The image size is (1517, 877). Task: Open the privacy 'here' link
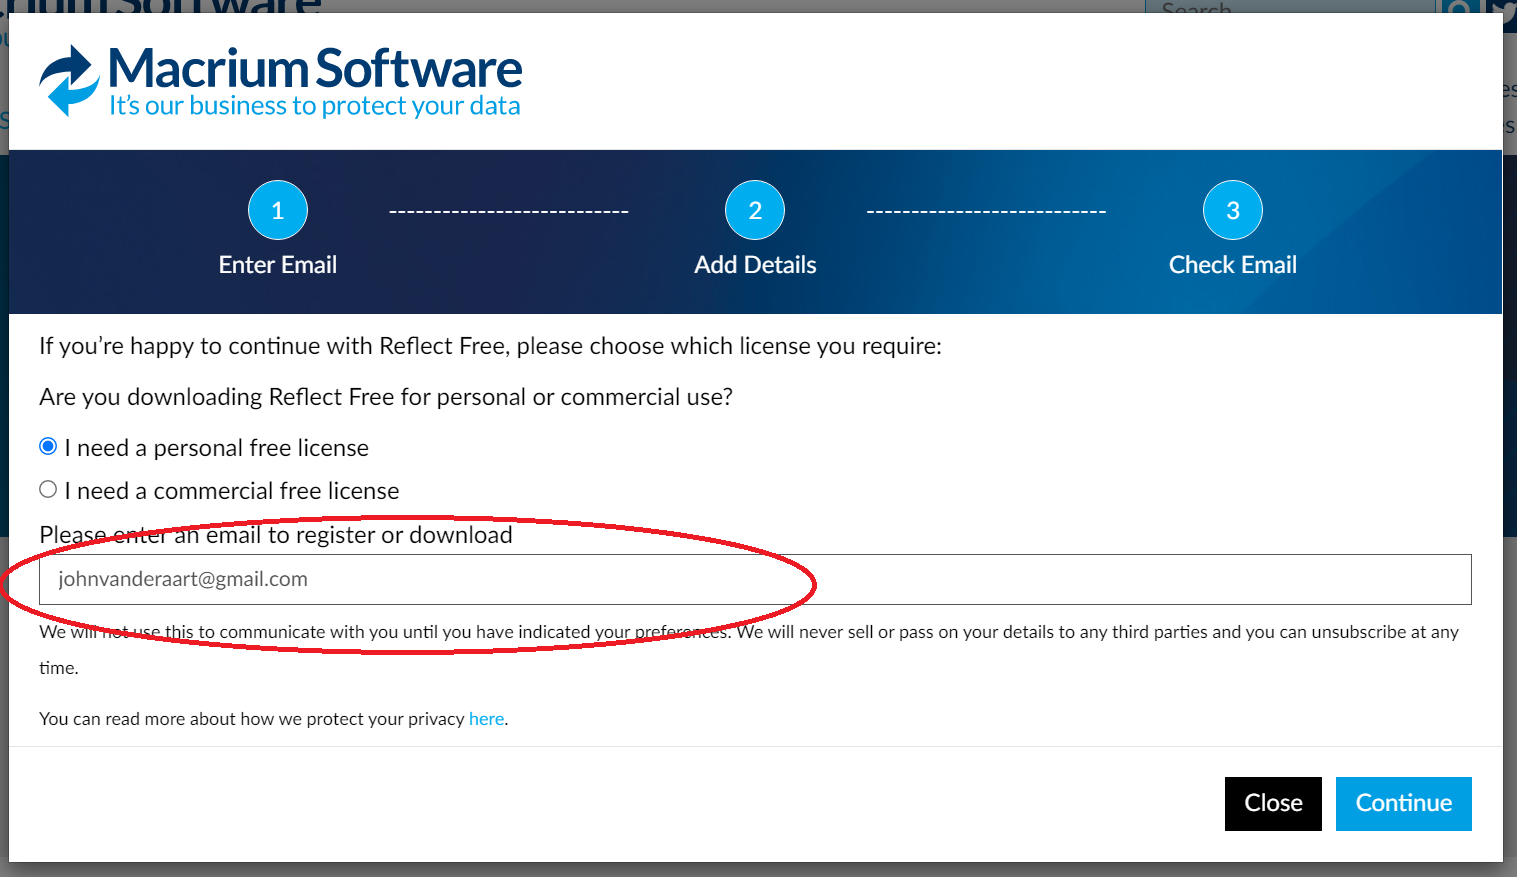click(x=486, y=719)
